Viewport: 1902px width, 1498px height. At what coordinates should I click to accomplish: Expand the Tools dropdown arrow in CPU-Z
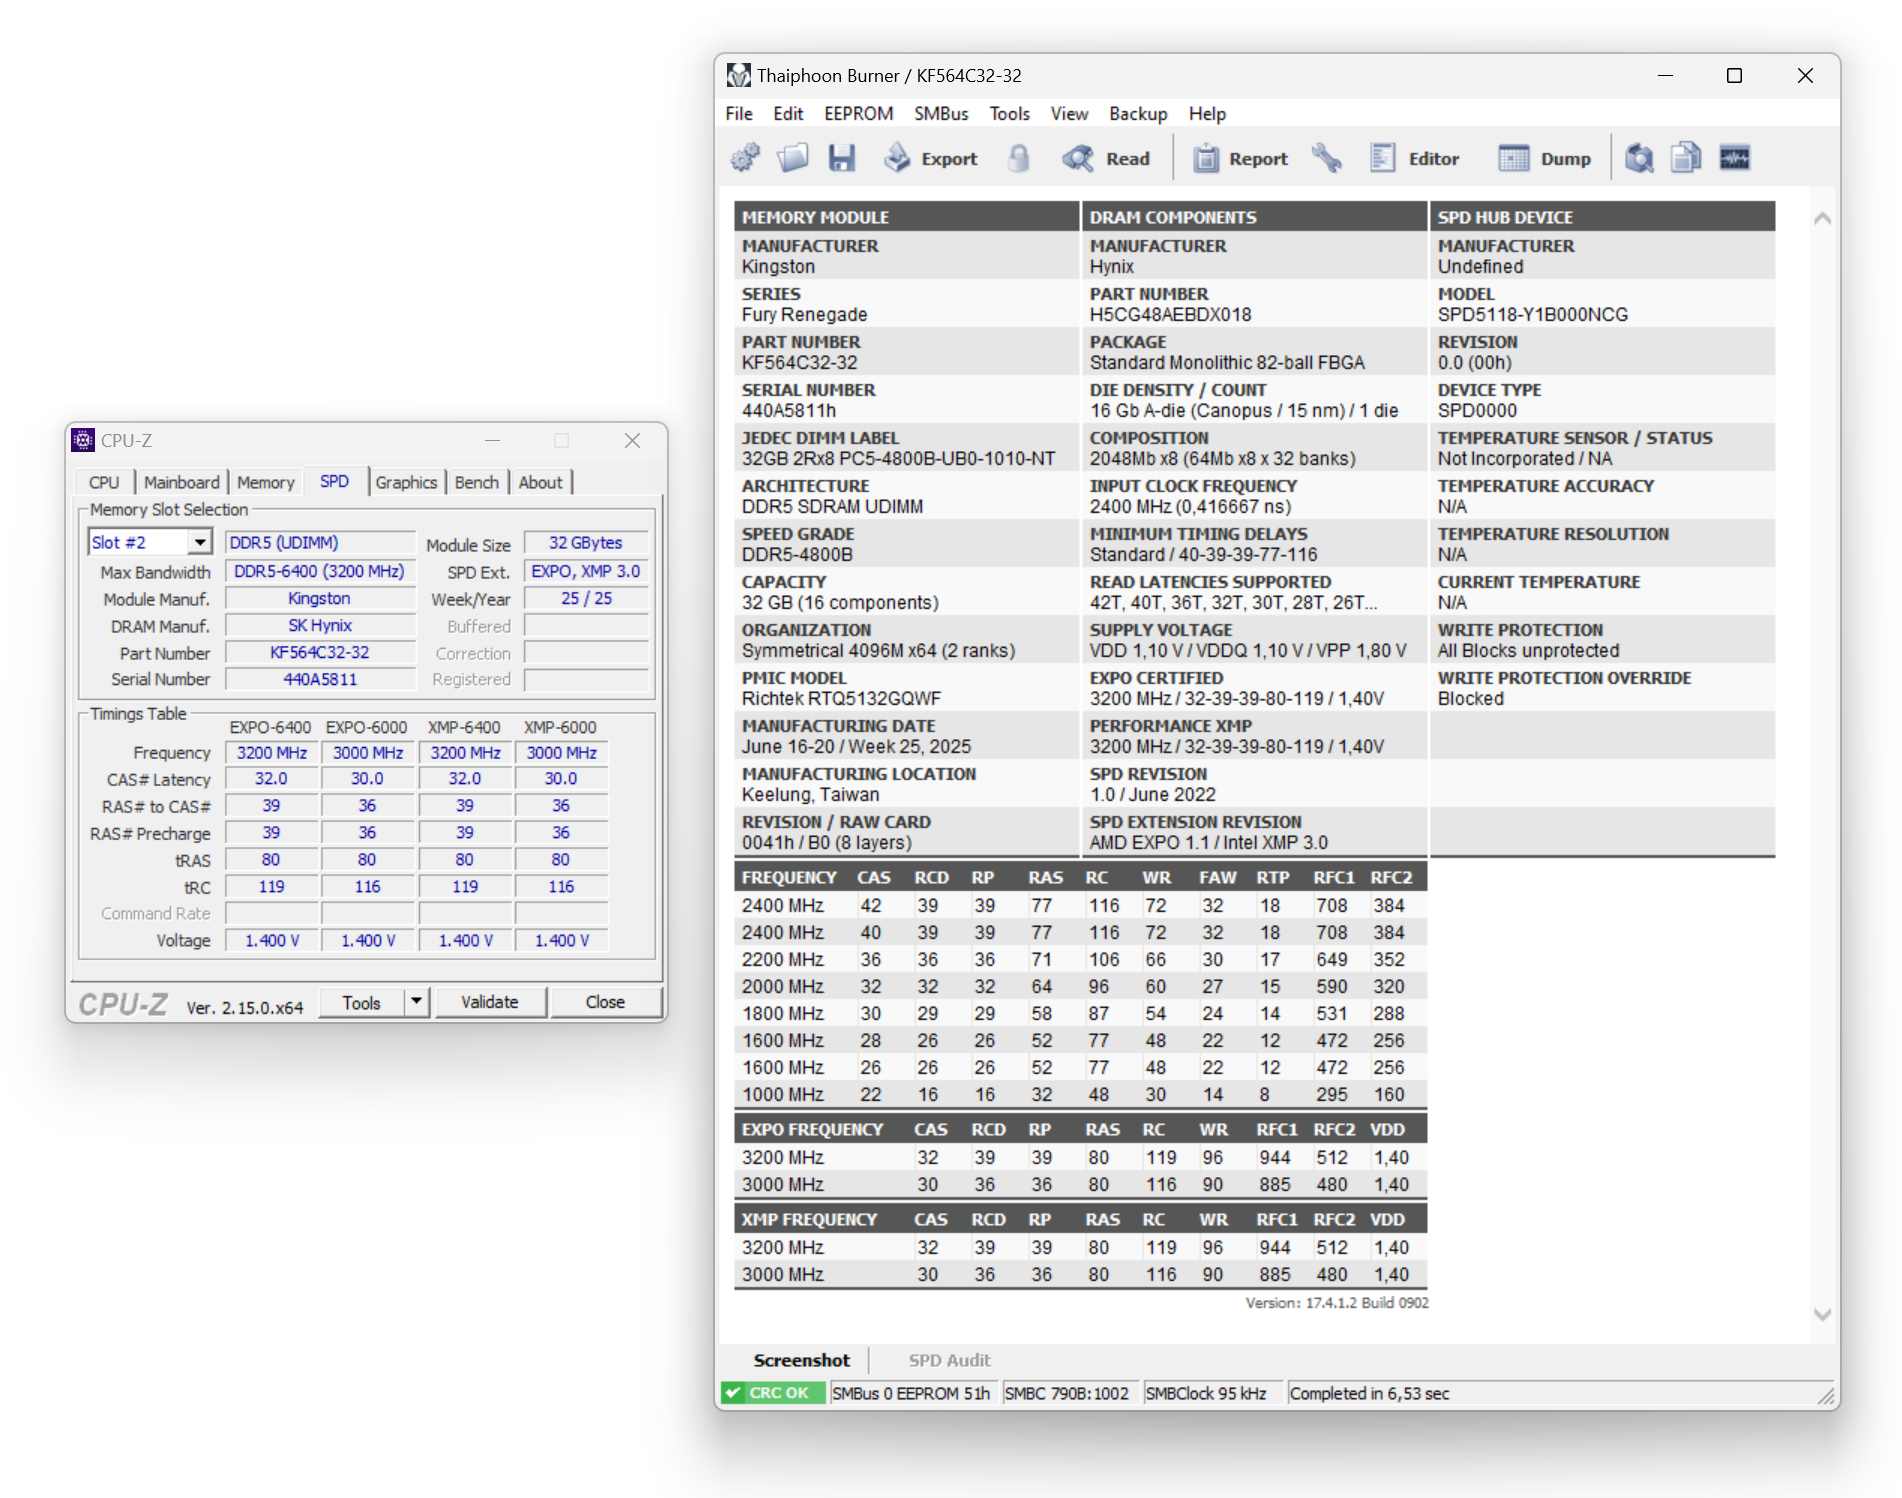416,1001
